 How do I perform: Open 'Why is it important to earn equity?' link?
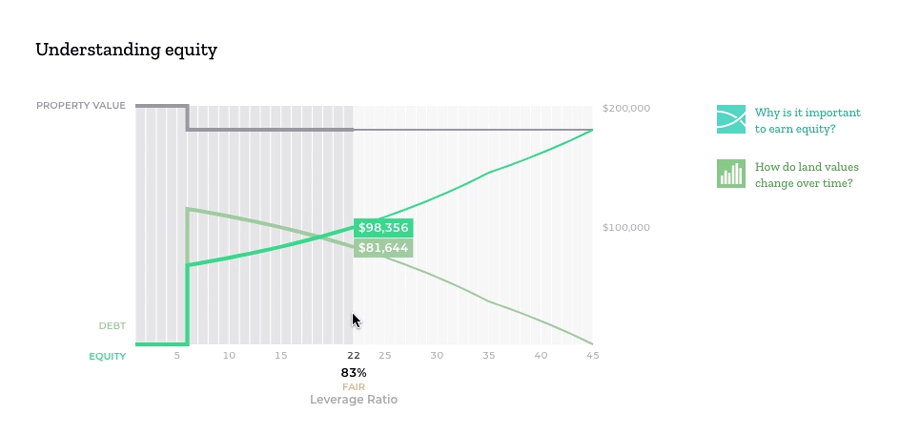click(x=808, y=121)
